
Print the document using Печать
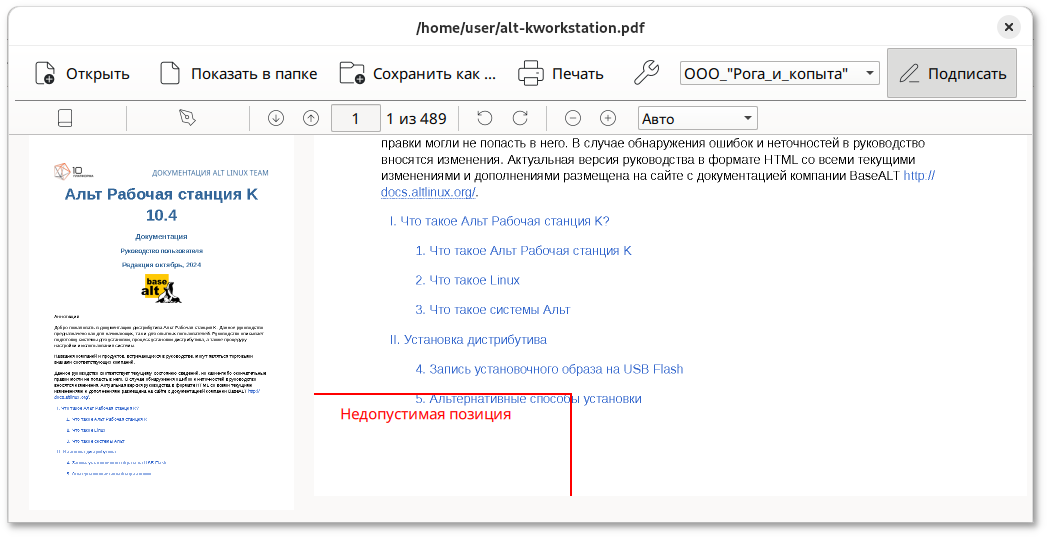coord(560,73)
